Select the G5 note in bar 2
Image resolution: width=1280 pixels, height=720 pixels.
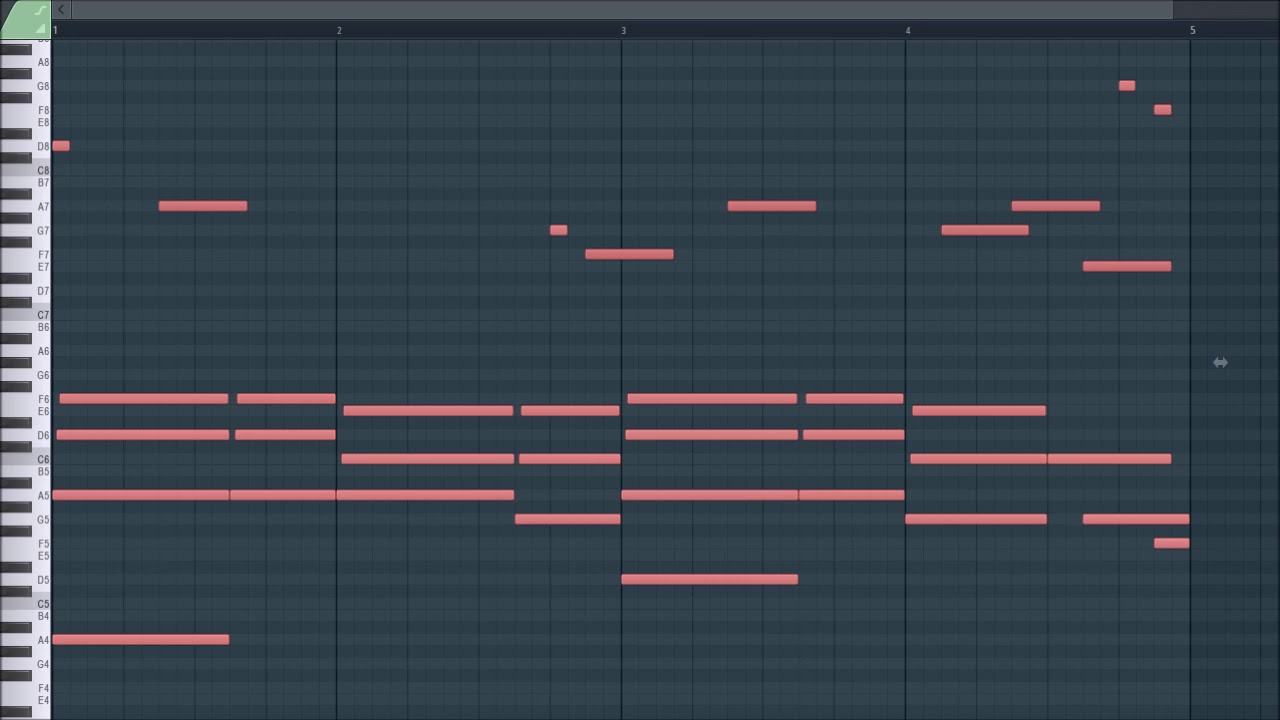pos(568,519)
